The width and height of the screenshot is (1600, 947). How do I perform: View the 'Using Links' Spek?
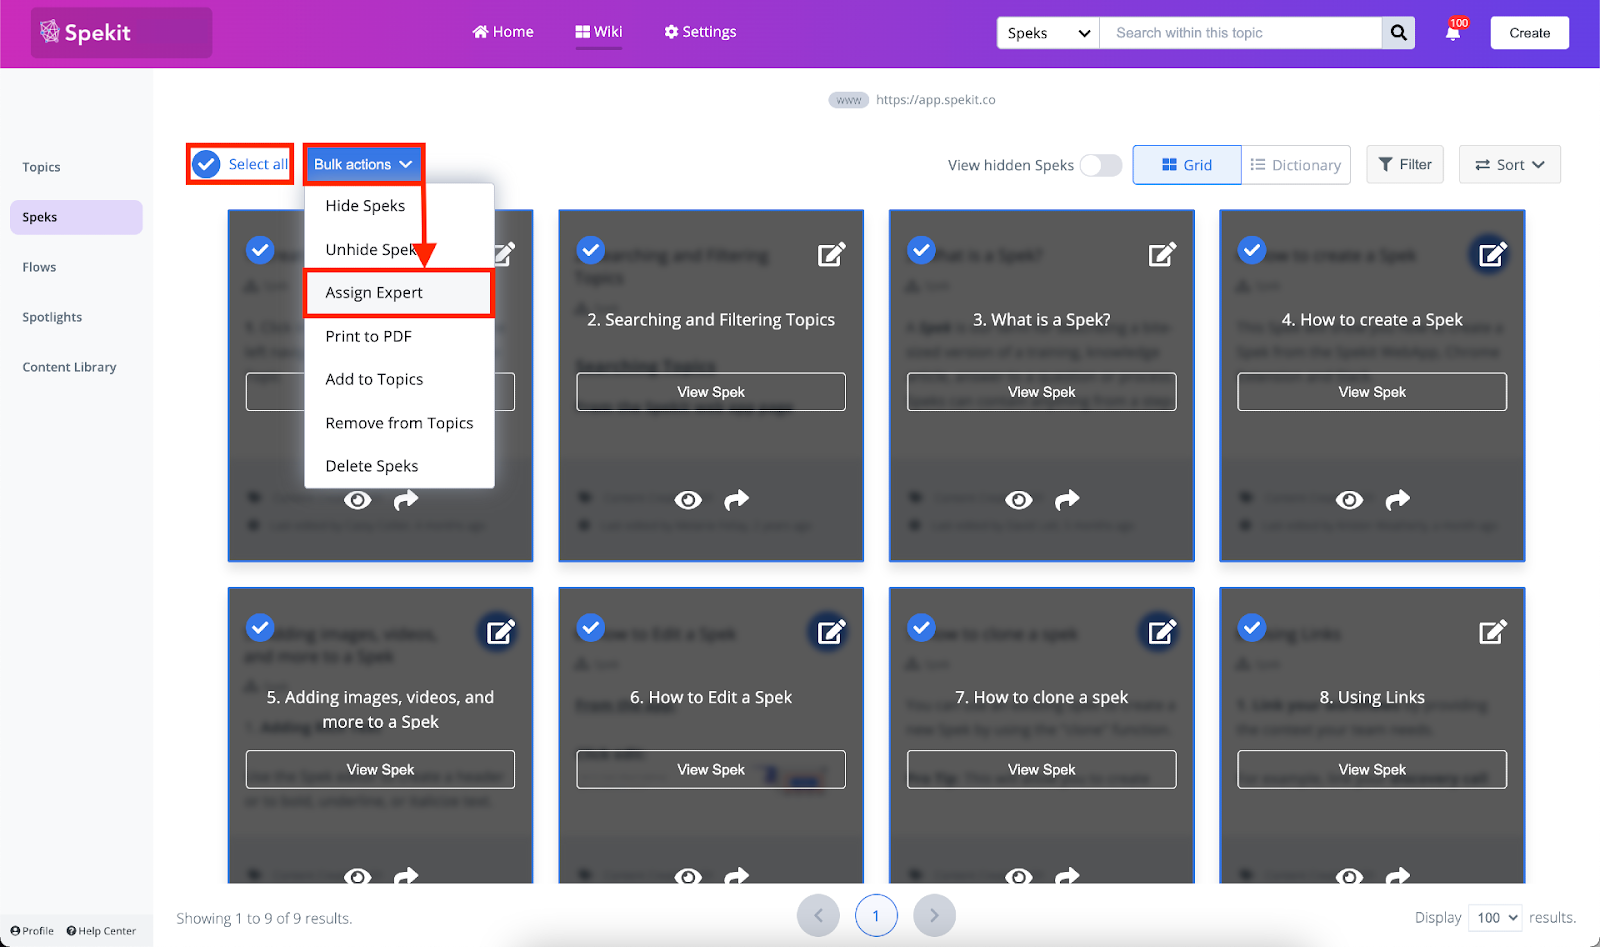pos(1372,769)
